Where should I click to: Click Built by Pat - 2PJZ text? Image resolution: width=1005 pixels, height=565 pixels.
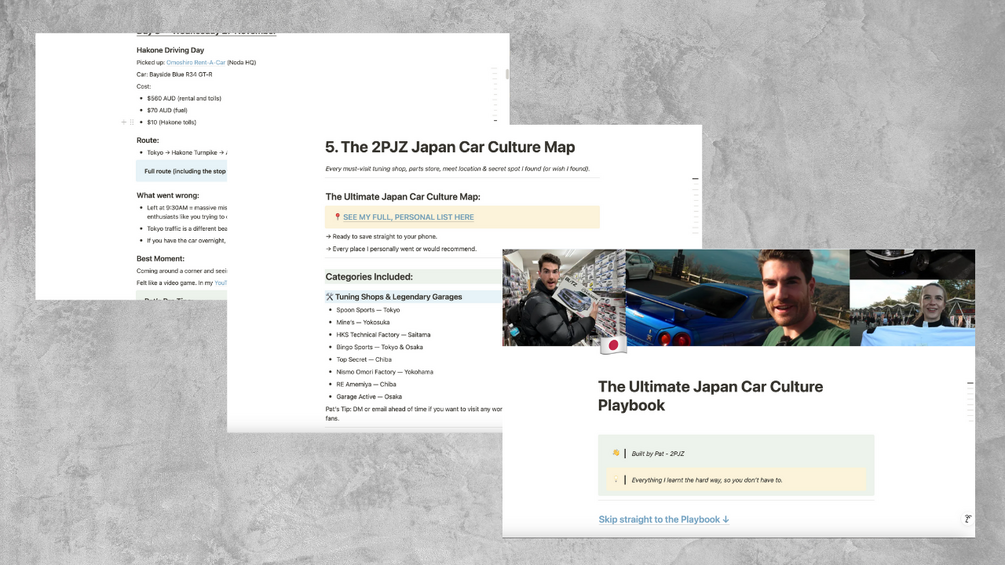(658, 454)
